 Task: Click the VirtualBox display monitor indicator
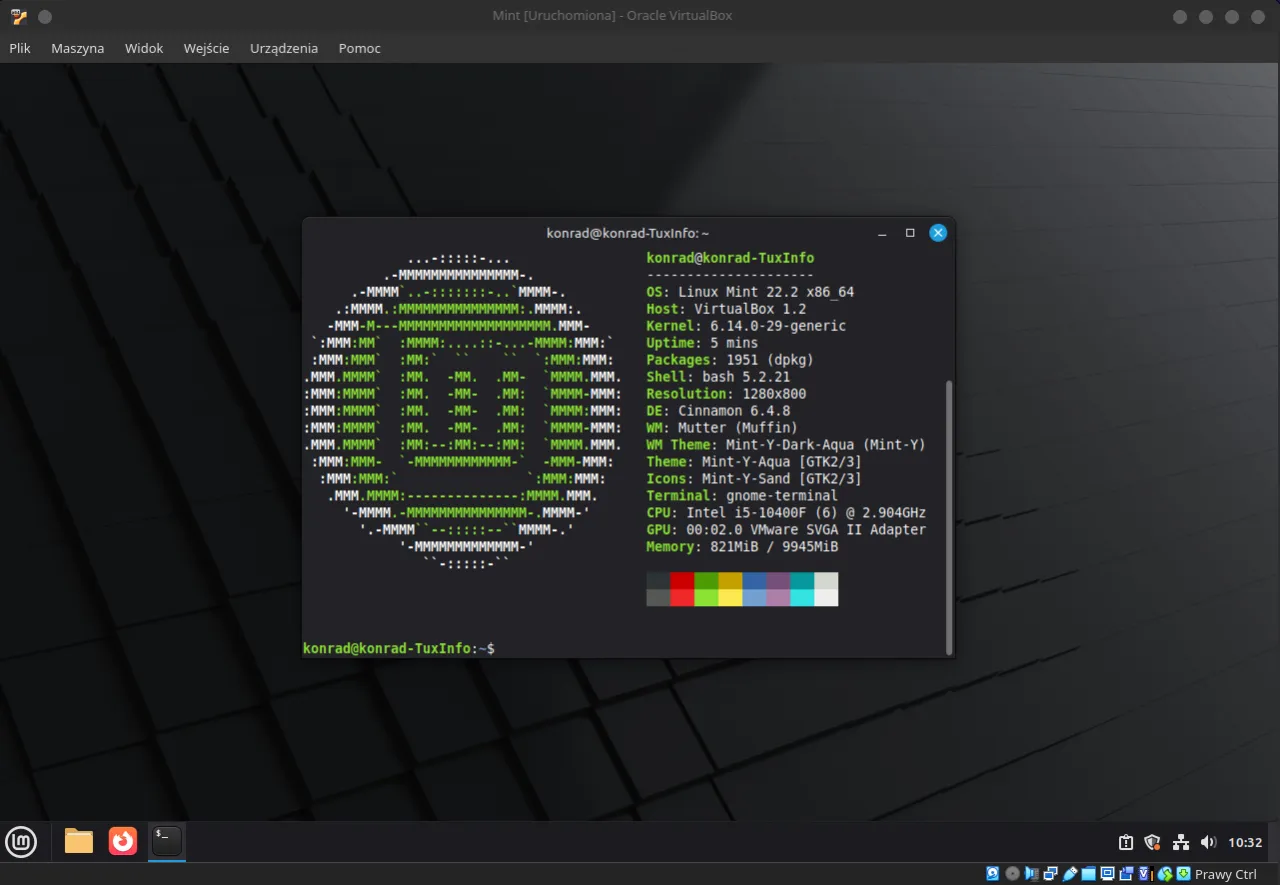pos(1108,874)
